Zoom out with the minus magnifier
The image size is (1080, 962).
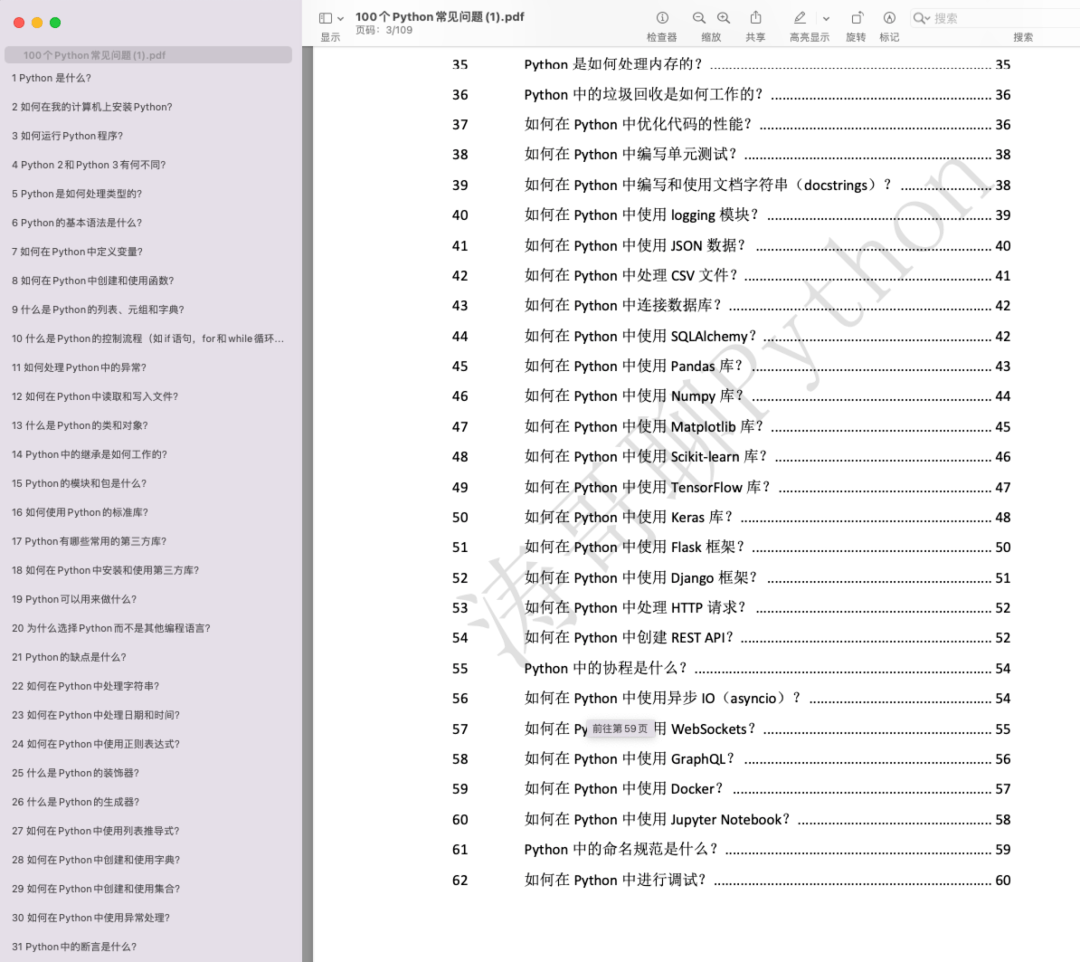pos(698,18)
